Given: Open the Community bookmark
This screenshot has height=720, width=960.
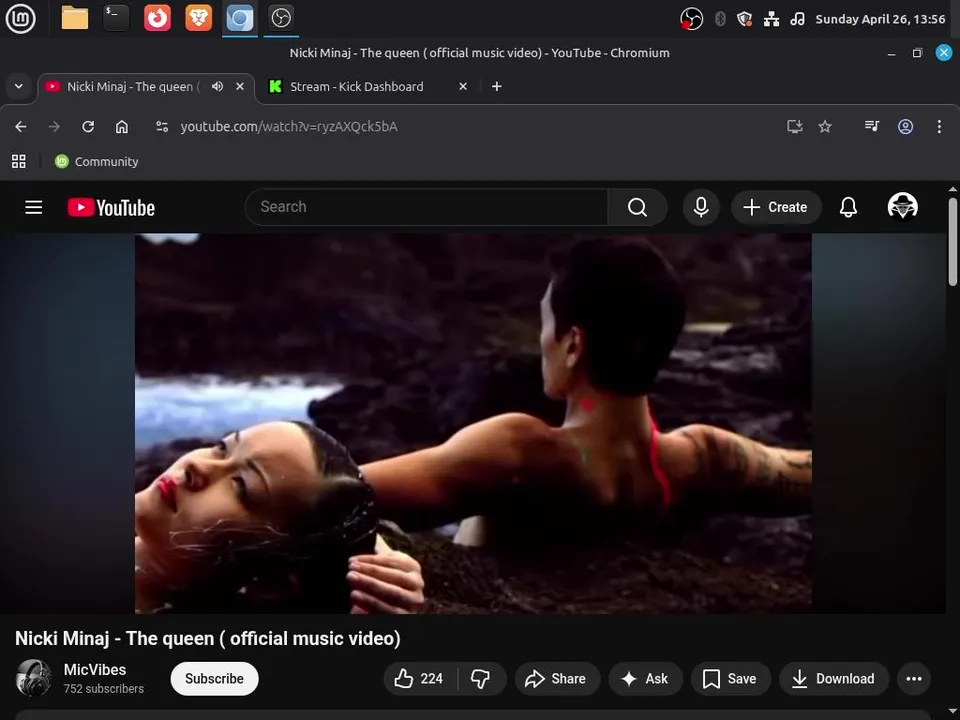Looking at the screenshot, I should click(97, 162).
